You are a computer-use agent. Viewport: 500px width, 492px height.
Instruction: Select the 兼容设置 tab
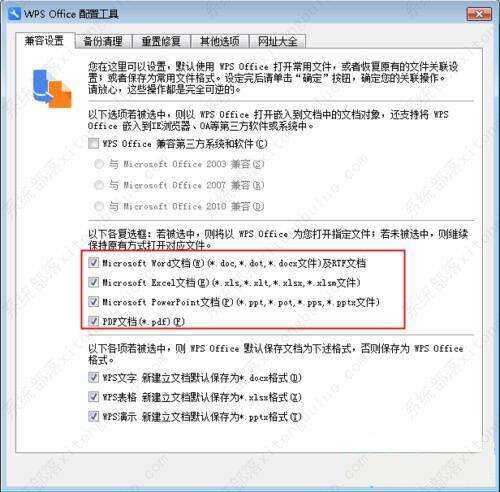45,41
